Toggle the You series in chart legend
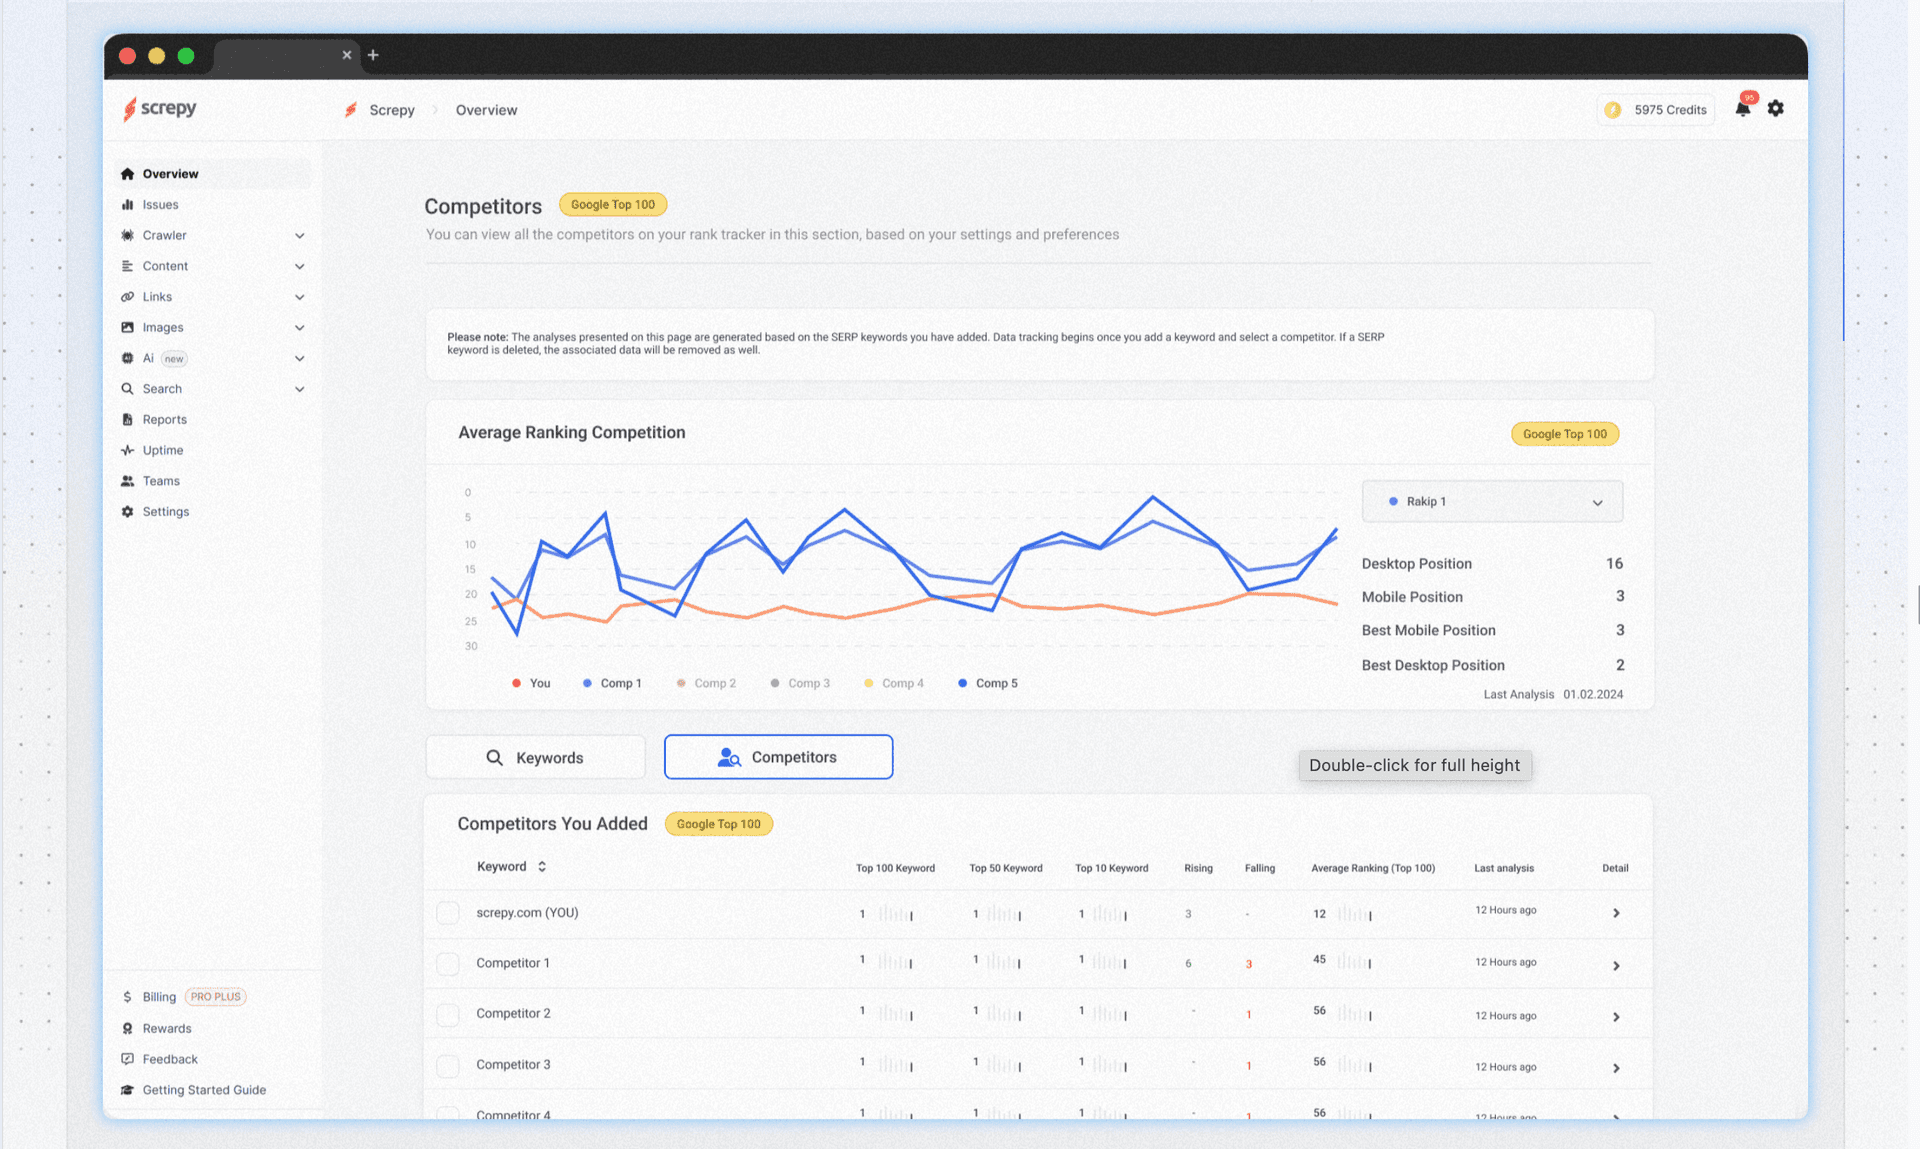 531,683
